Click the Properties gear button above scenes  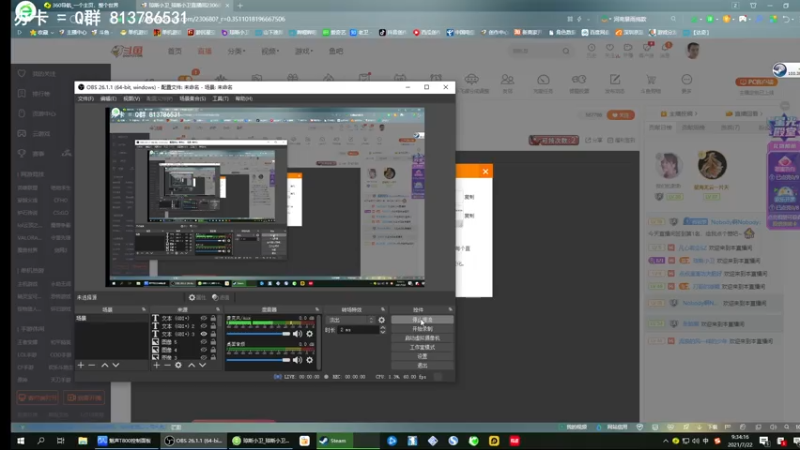coord(197,297)
